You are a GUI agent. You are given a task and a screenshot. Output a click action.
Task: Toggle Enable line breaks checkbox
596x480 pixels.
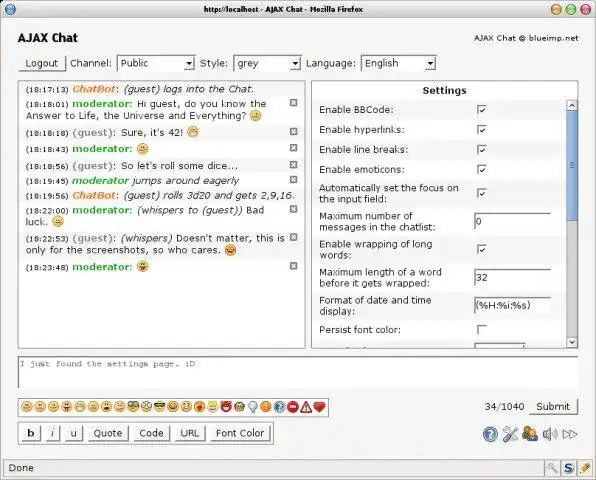pos(482,150)
